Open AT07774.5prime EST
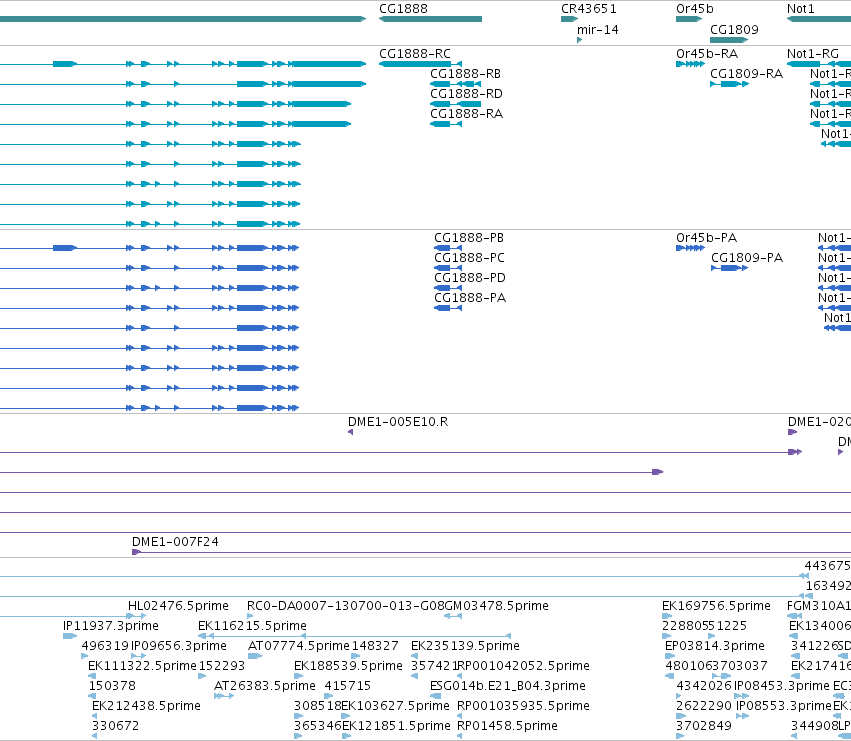Screen dimensions: 851x741 299,646
